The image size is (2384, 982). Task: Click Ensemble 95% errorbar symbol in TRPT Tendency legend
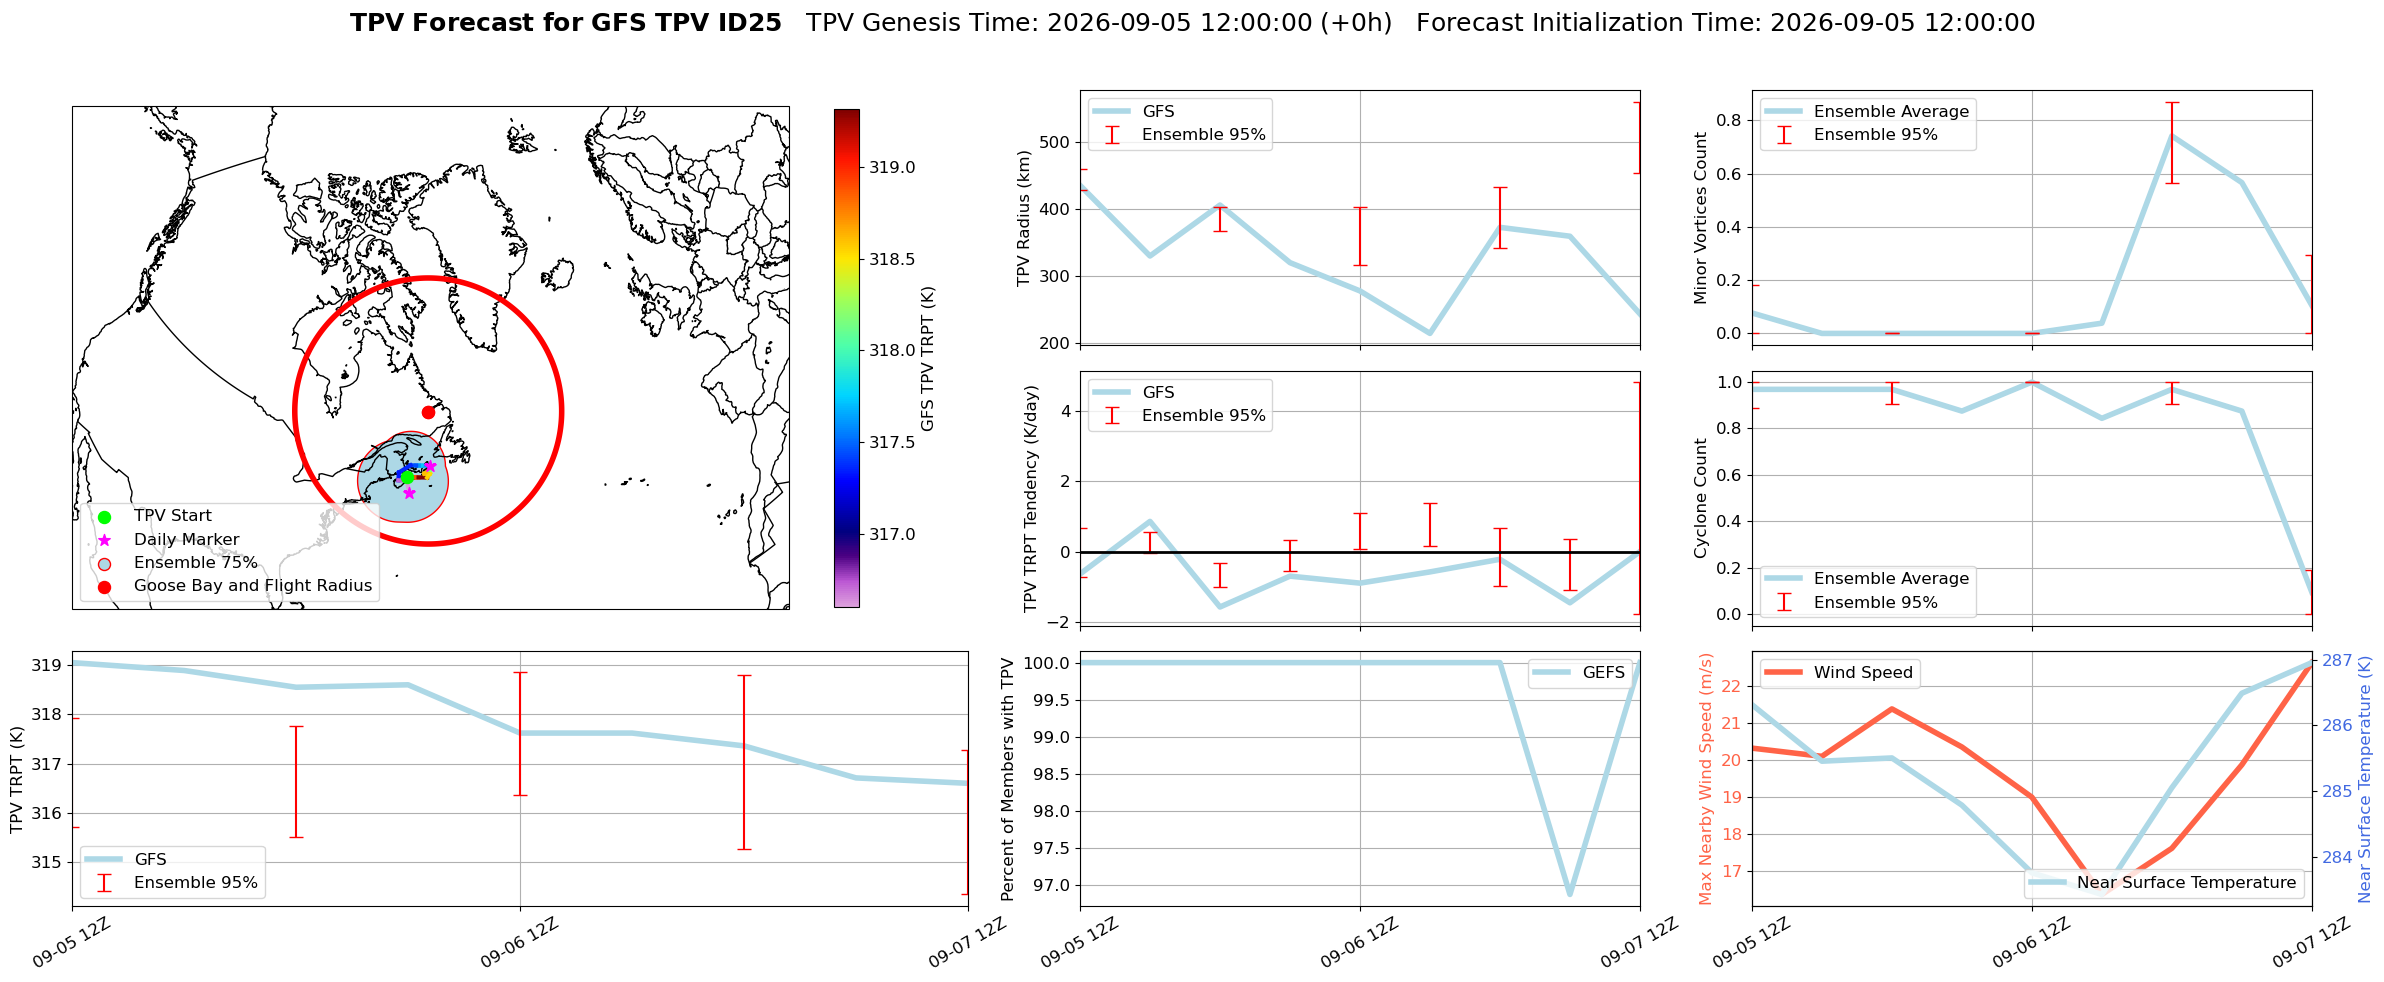[1112, 416]
